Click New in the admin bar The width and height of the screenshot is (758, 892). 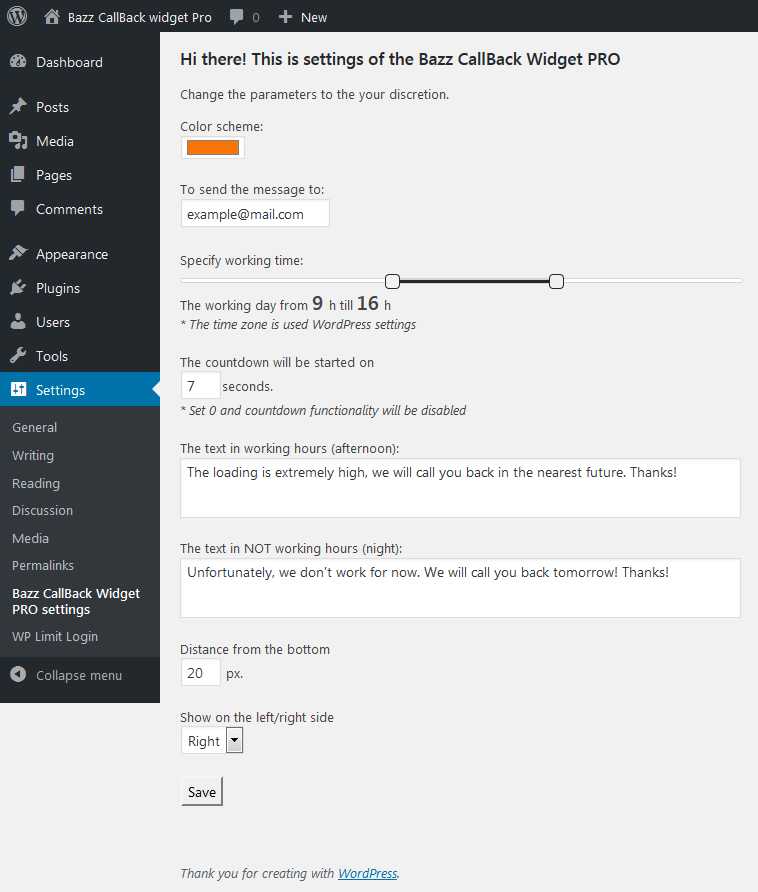(314, 18)
